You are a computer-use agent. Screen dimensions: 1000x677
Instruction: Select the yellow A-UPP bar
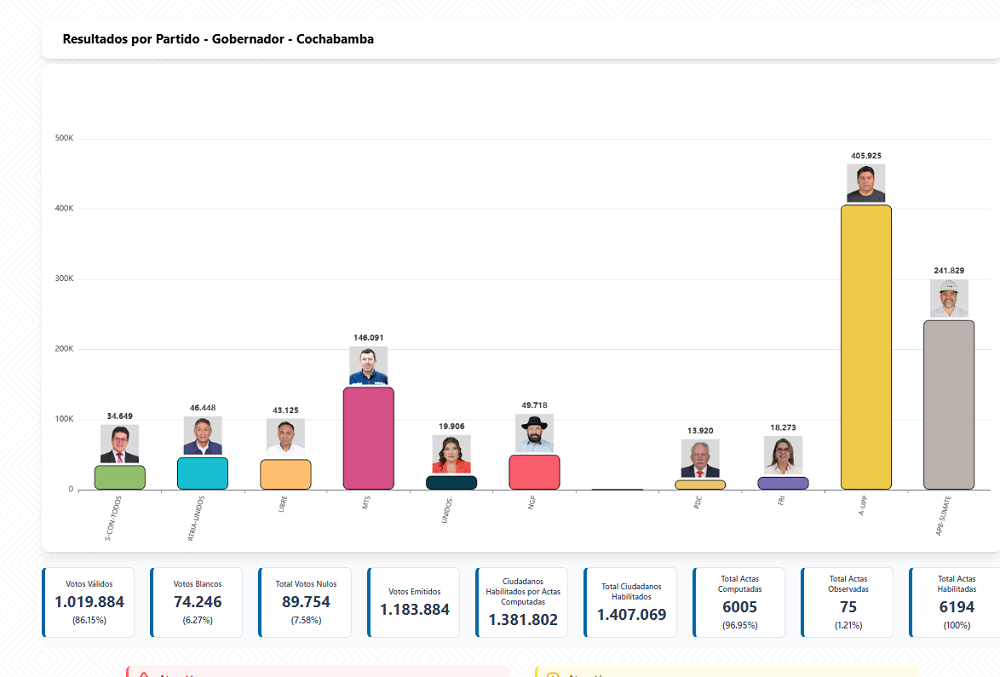[866, 347]
